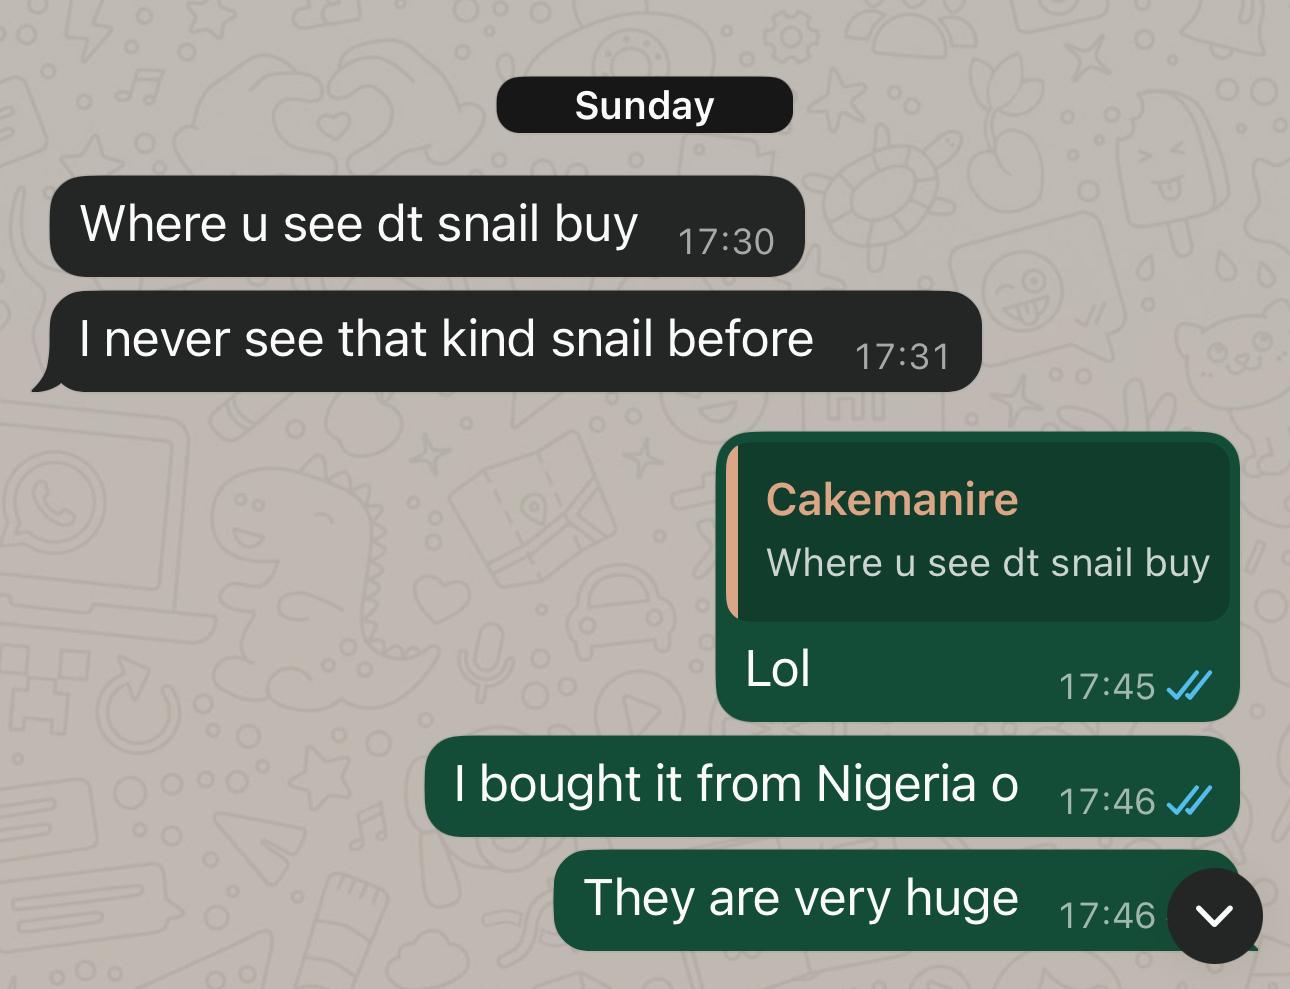The image size is (1290, 989).
Task: Select the 'Lol' reply text
Action: [x=777, y=669]
